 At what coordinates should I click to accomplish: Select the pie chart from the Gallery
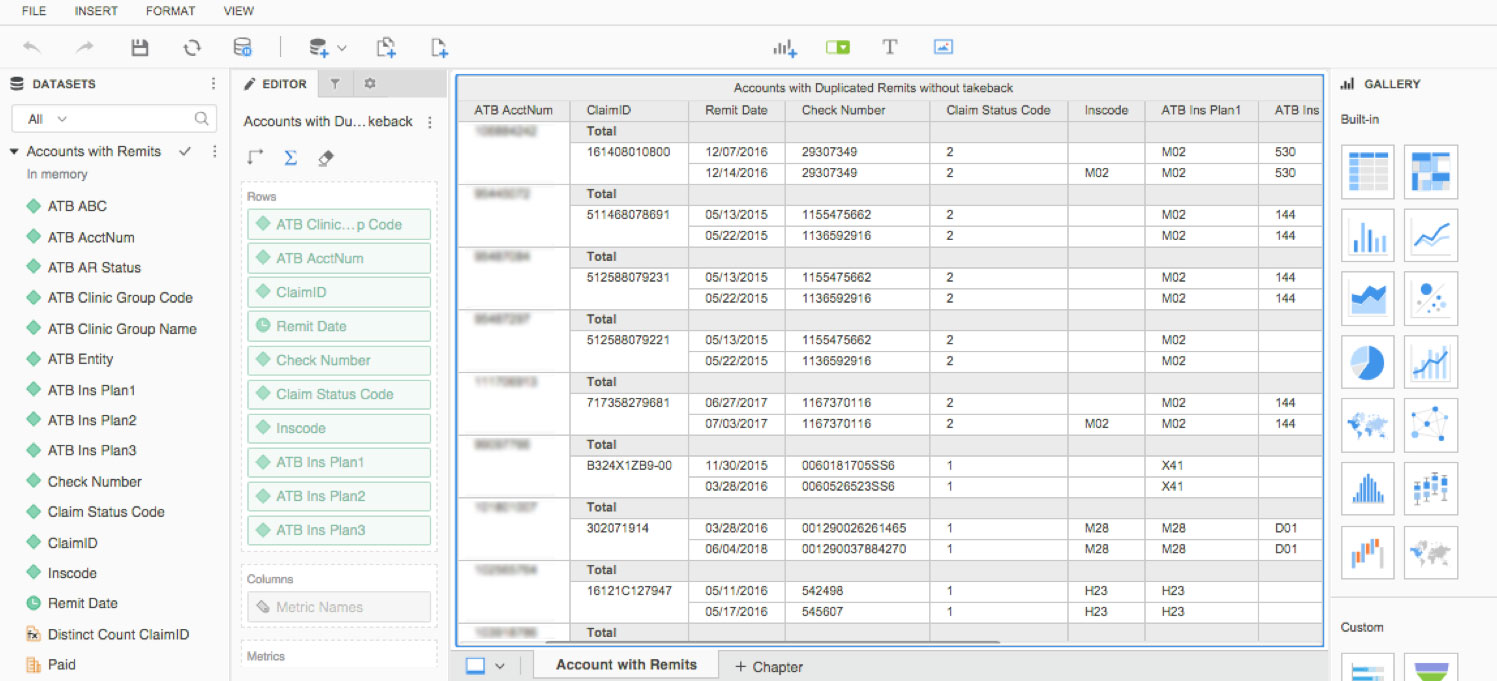[1367, 361]
